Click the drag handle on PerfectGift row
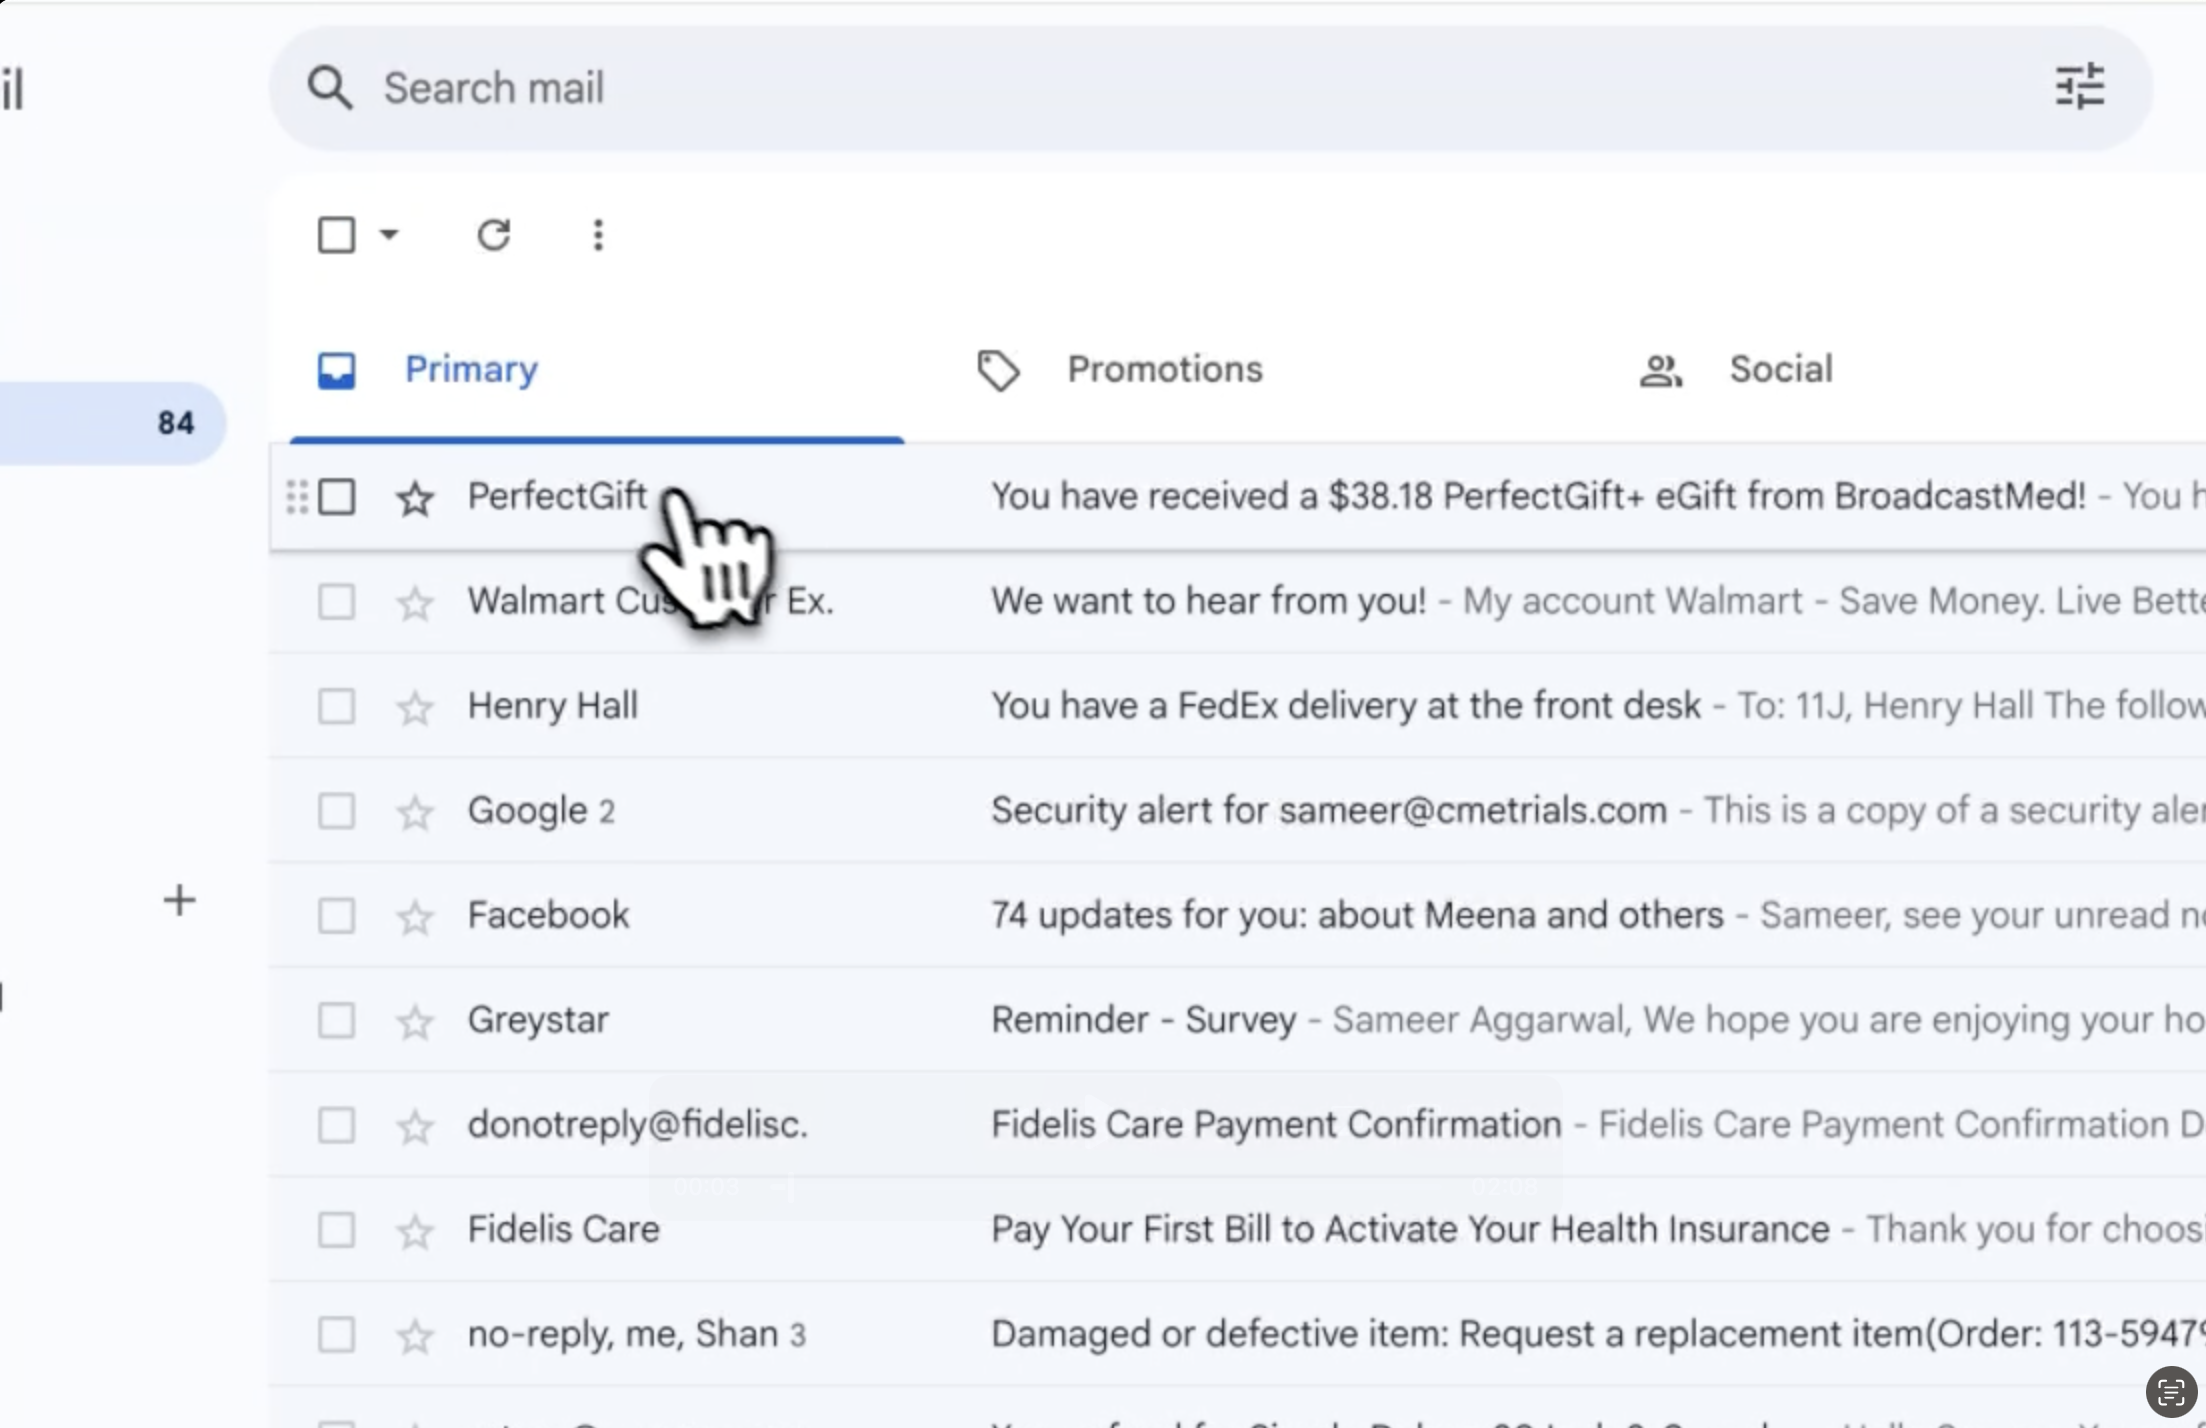 (296, 497)
